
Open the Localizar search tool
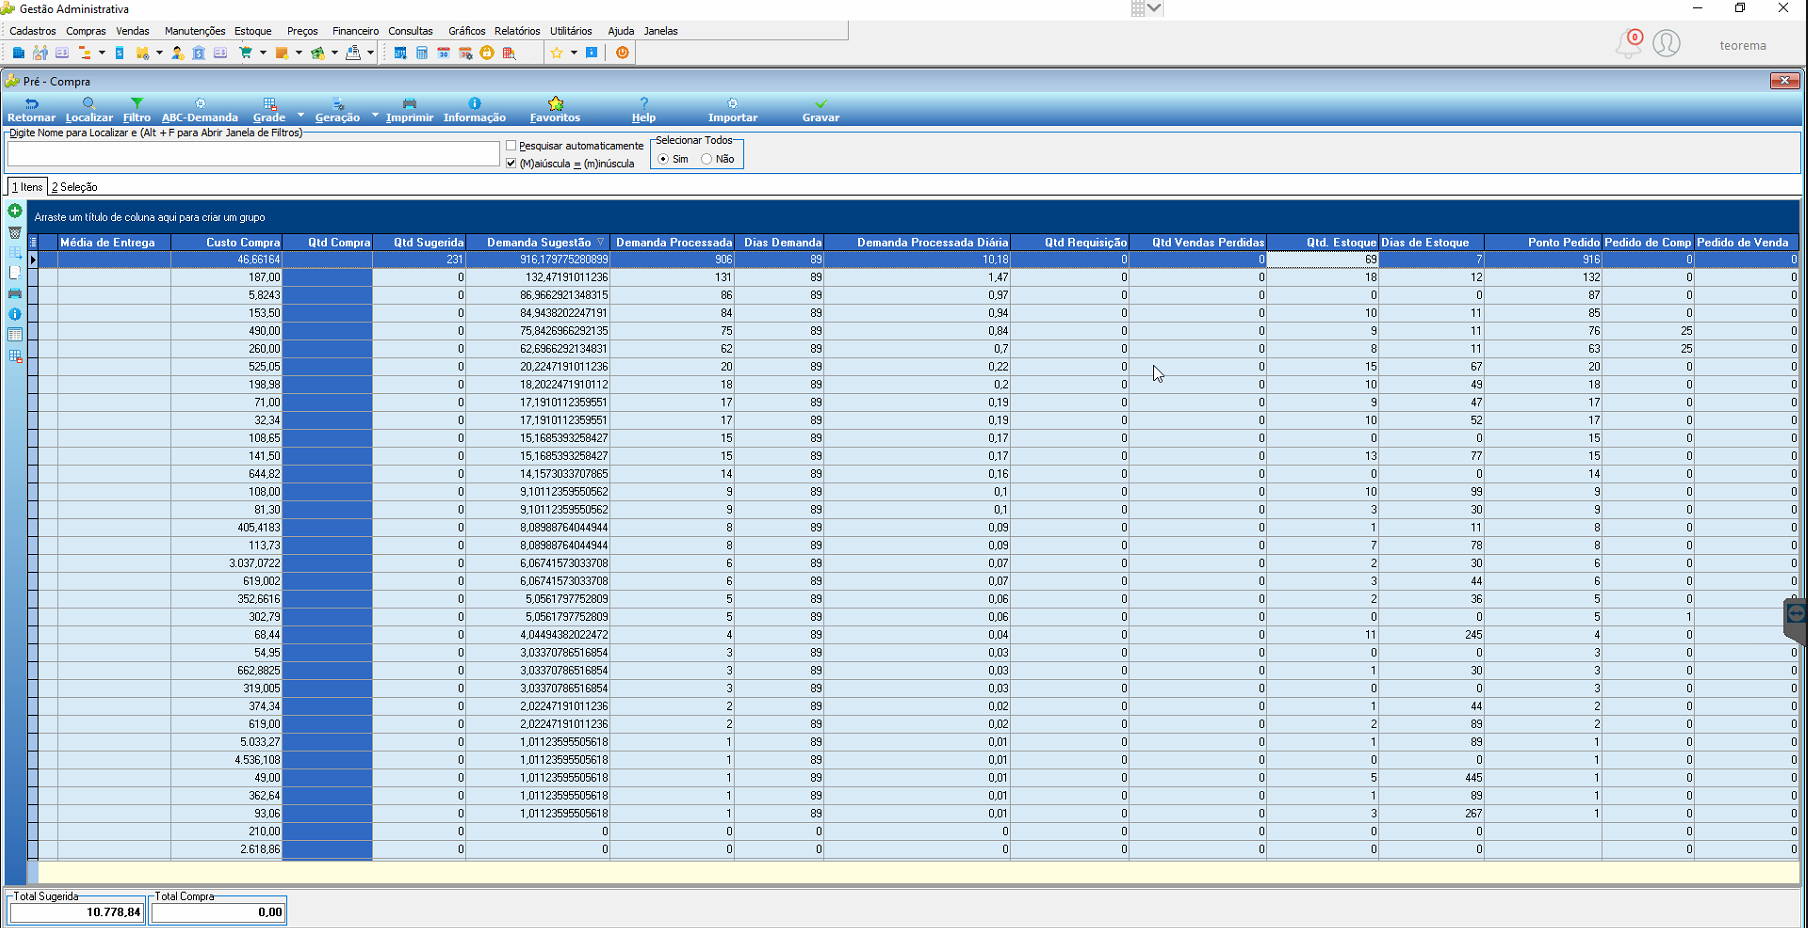point(89,104)
